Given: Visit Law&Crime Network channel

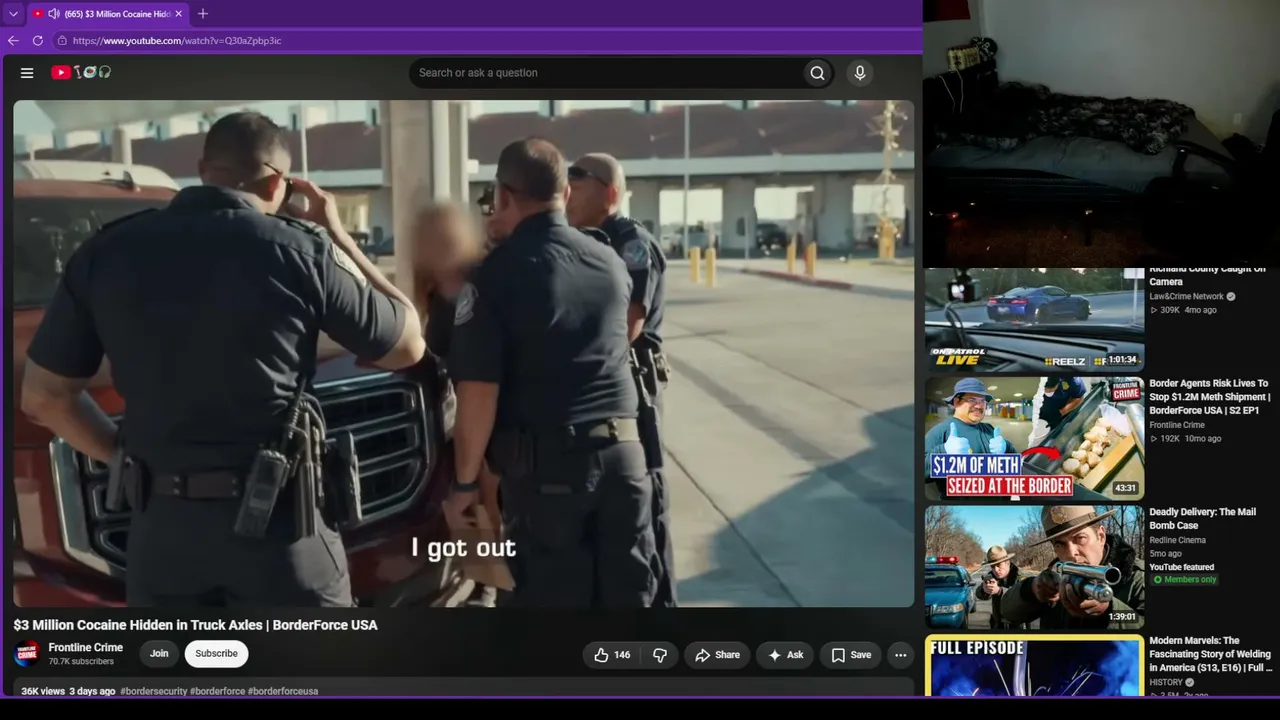Looking at the screenshot, I should pos(1186,297).
